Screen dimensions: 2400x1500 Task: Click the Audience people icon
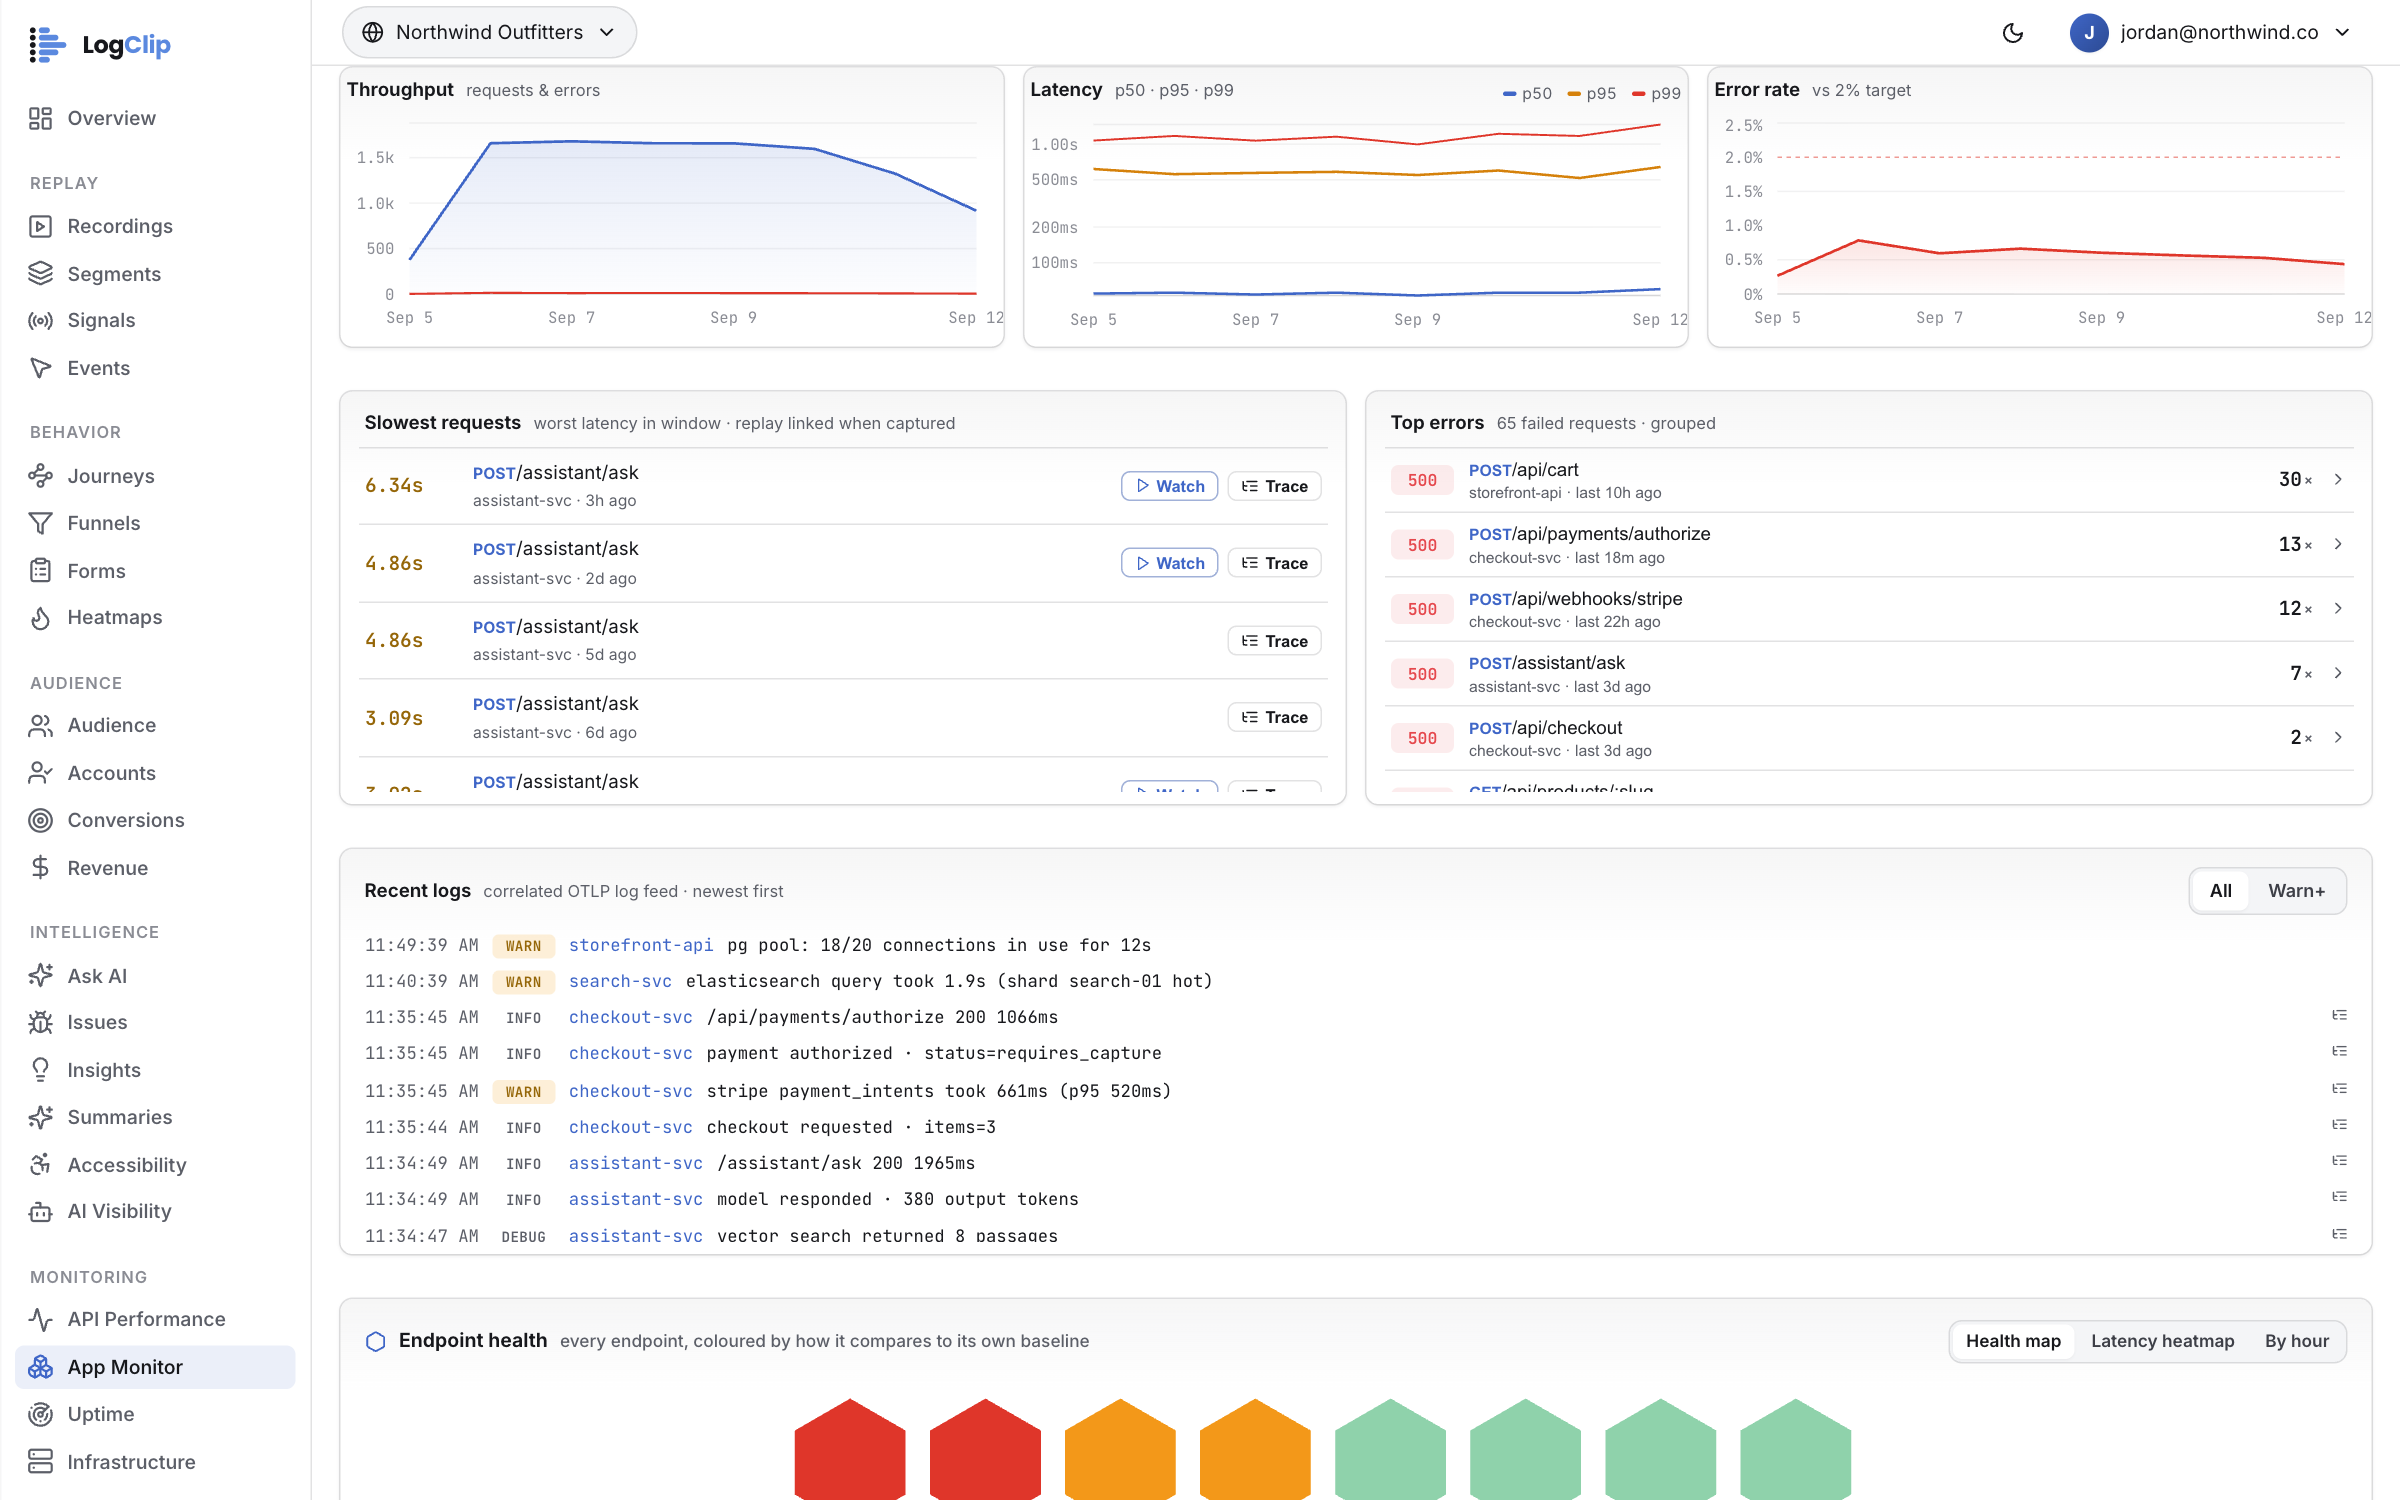click(40, 725)
